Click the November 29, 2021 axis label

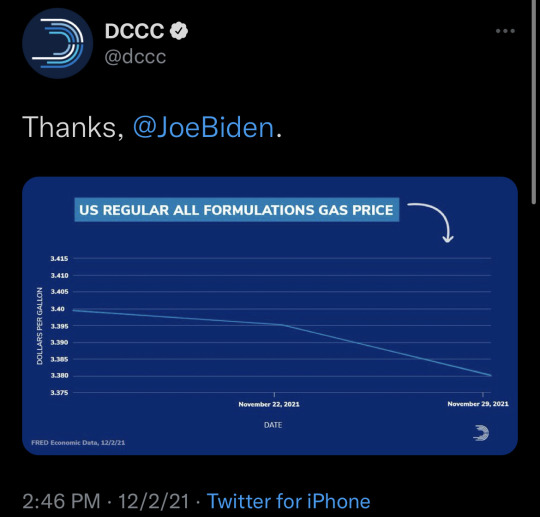(478, 404)
